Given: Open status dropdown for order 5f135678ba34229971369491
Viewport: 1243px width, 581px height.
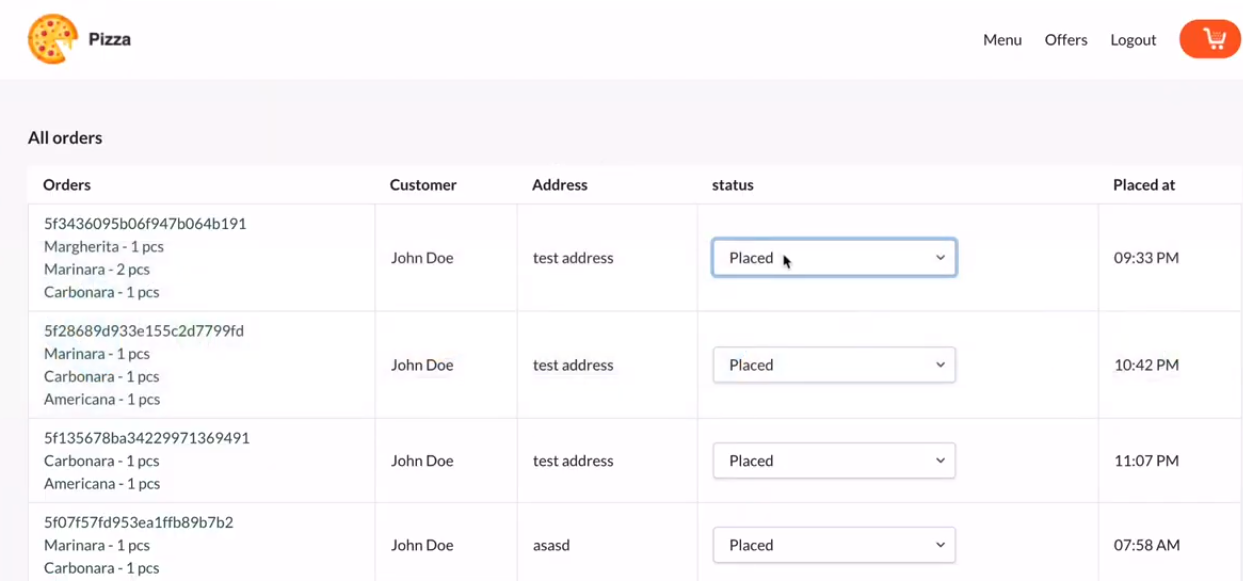Looking at the screenshot, I should coord(834,461).
